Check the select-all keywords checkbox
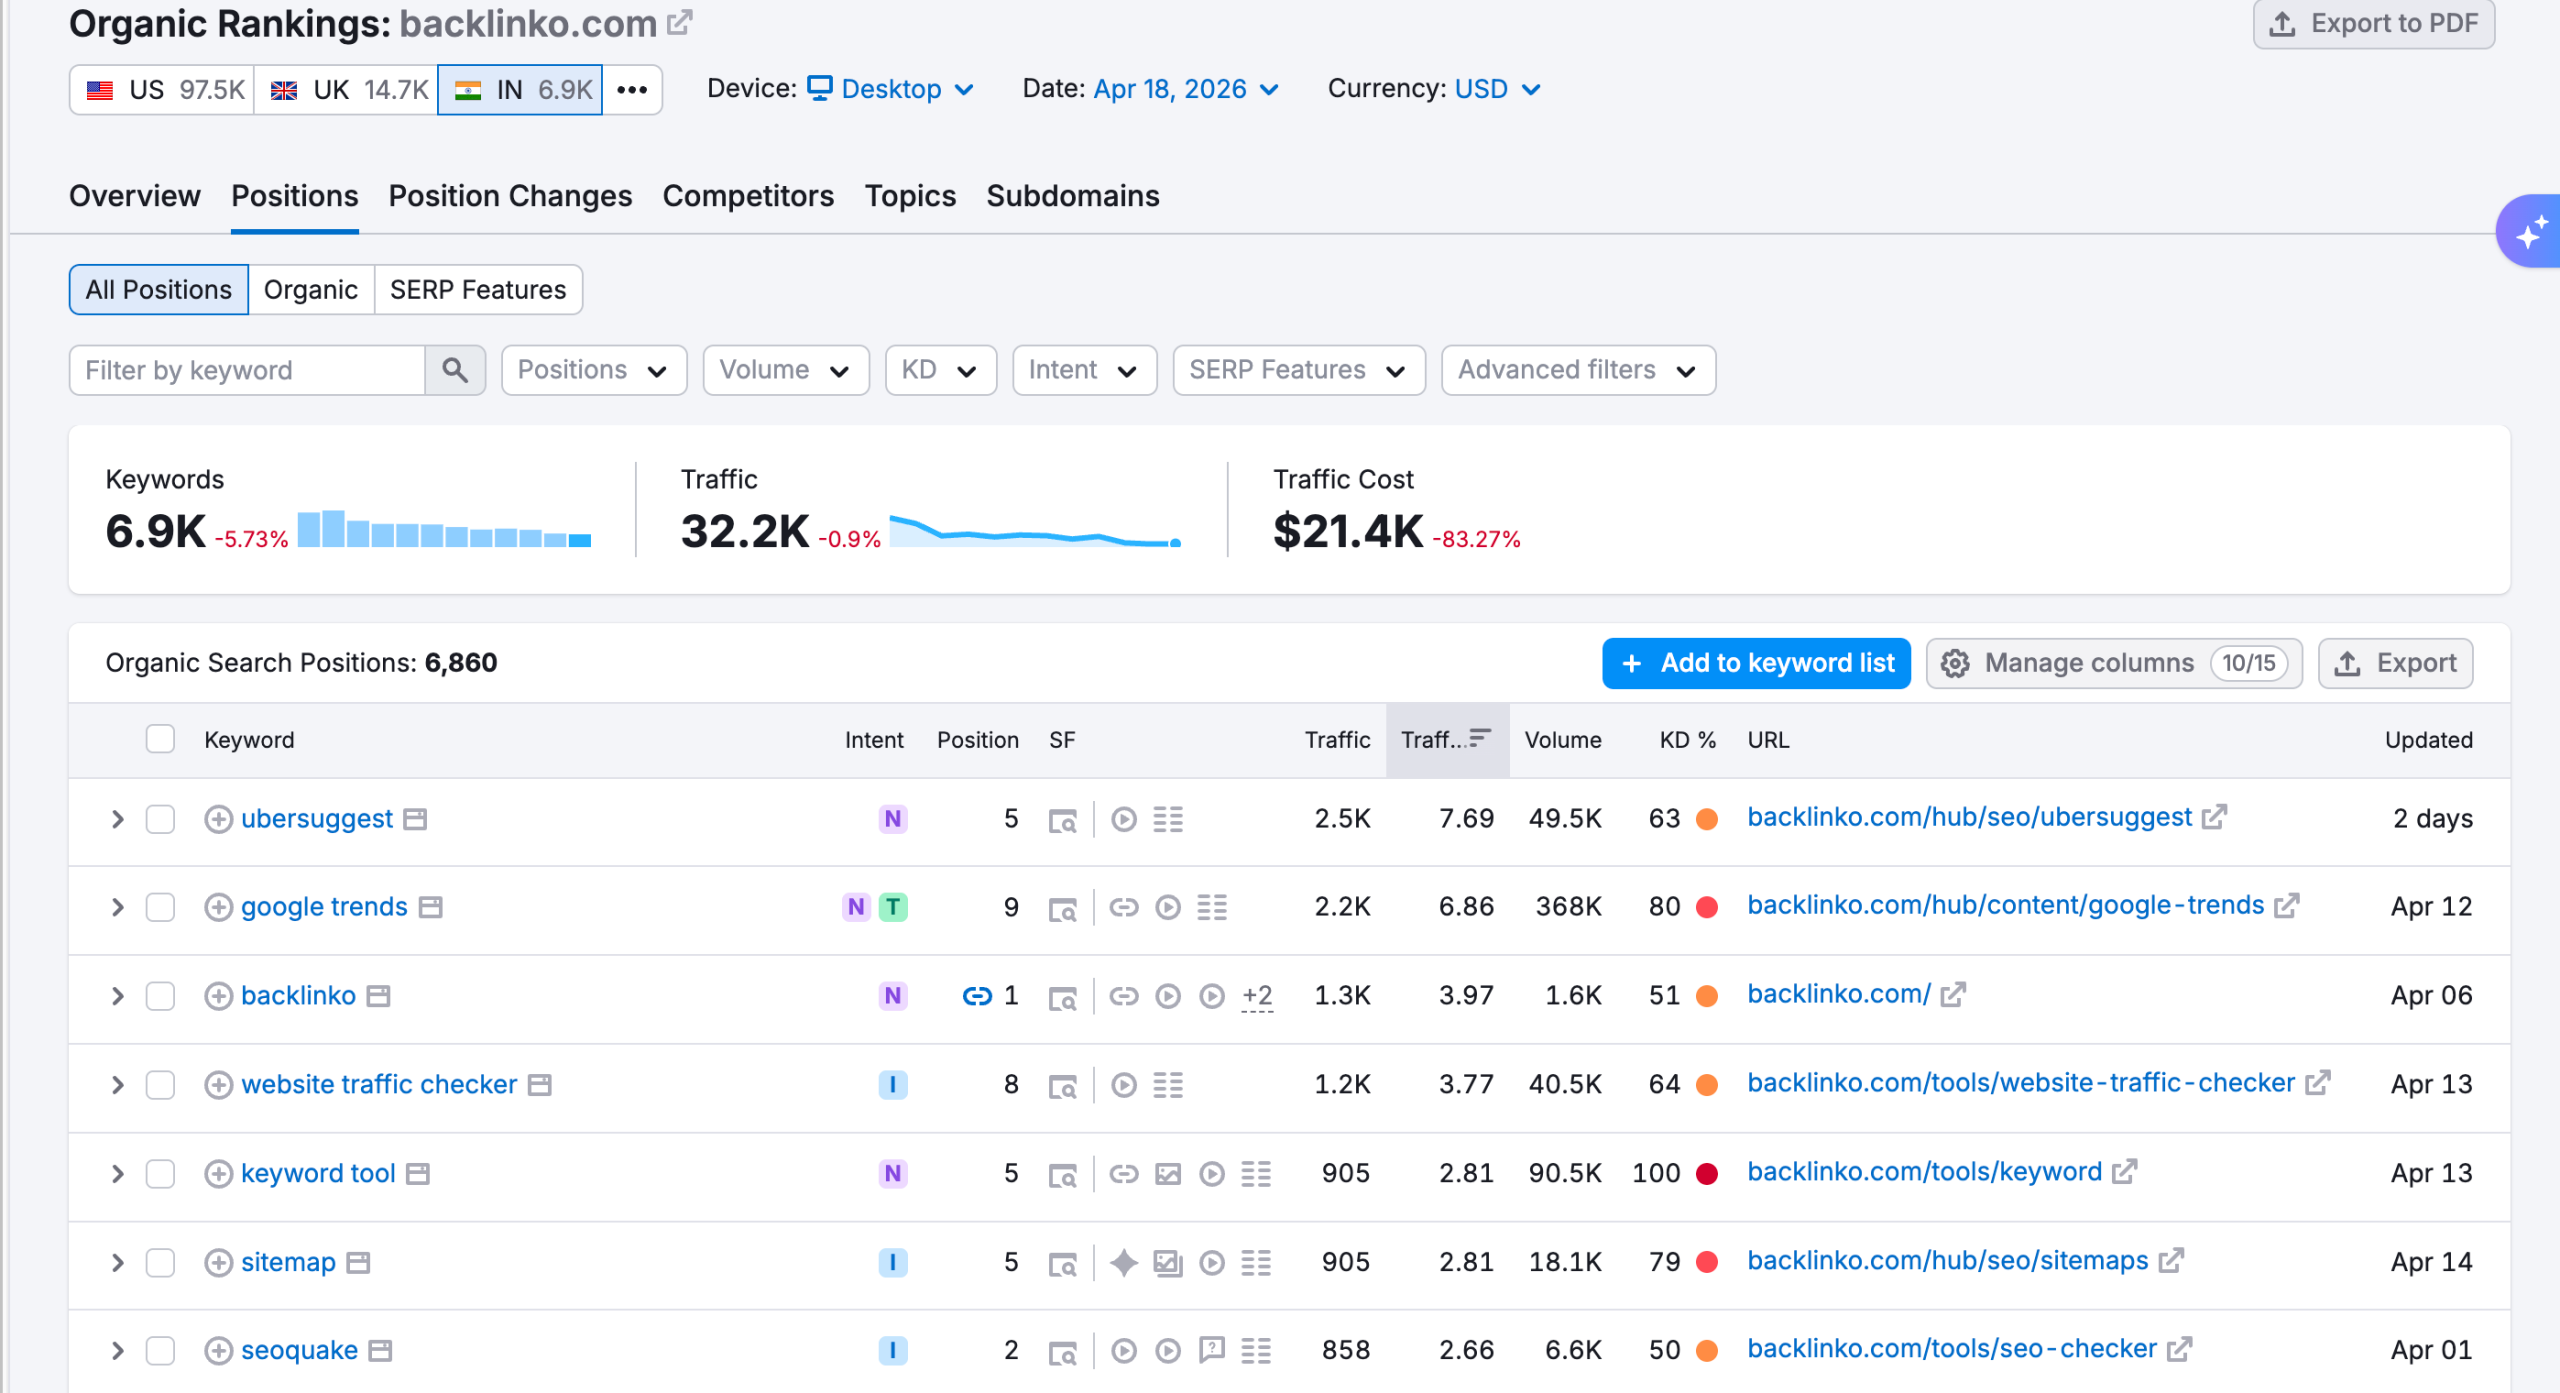This screenshot has width=2560, height=1393. coord(160,739)
